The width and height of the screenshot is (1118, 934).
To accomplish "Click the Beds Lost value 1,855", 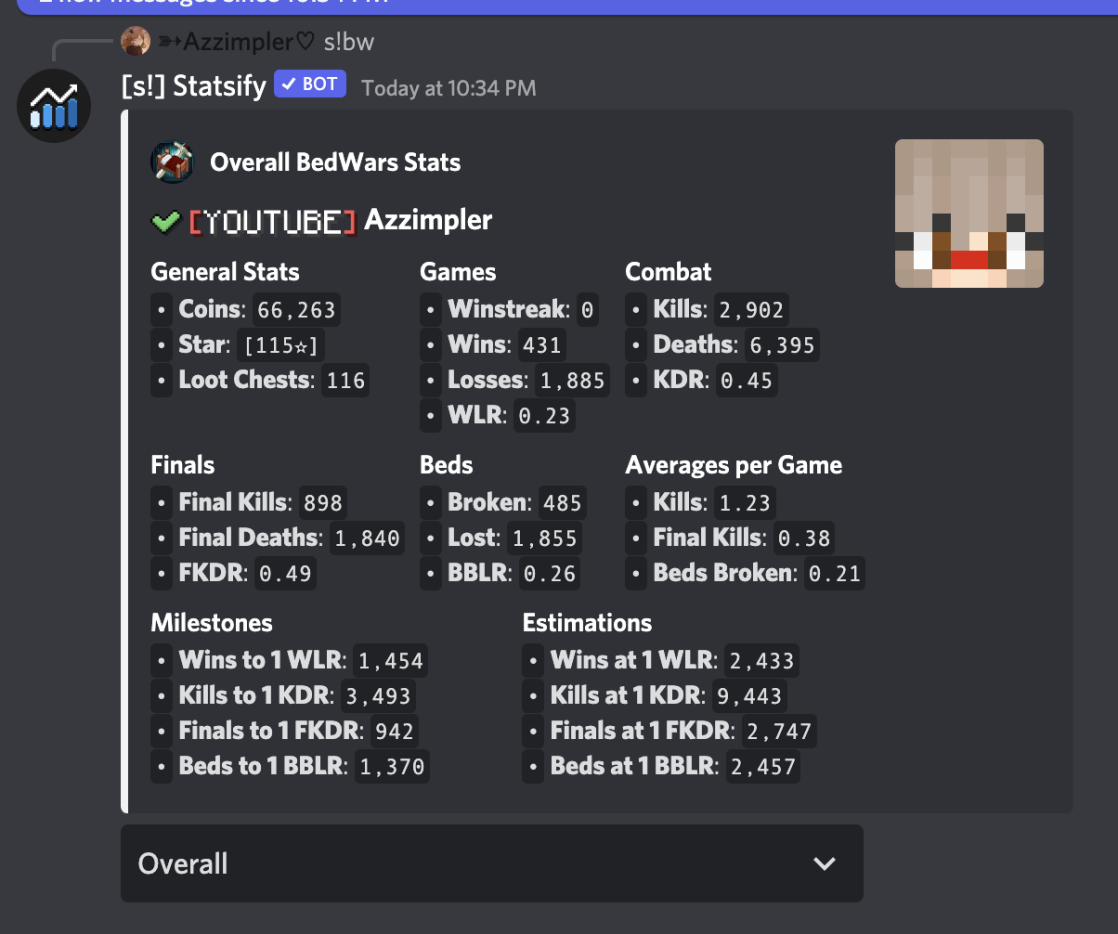I will (544, 538).
